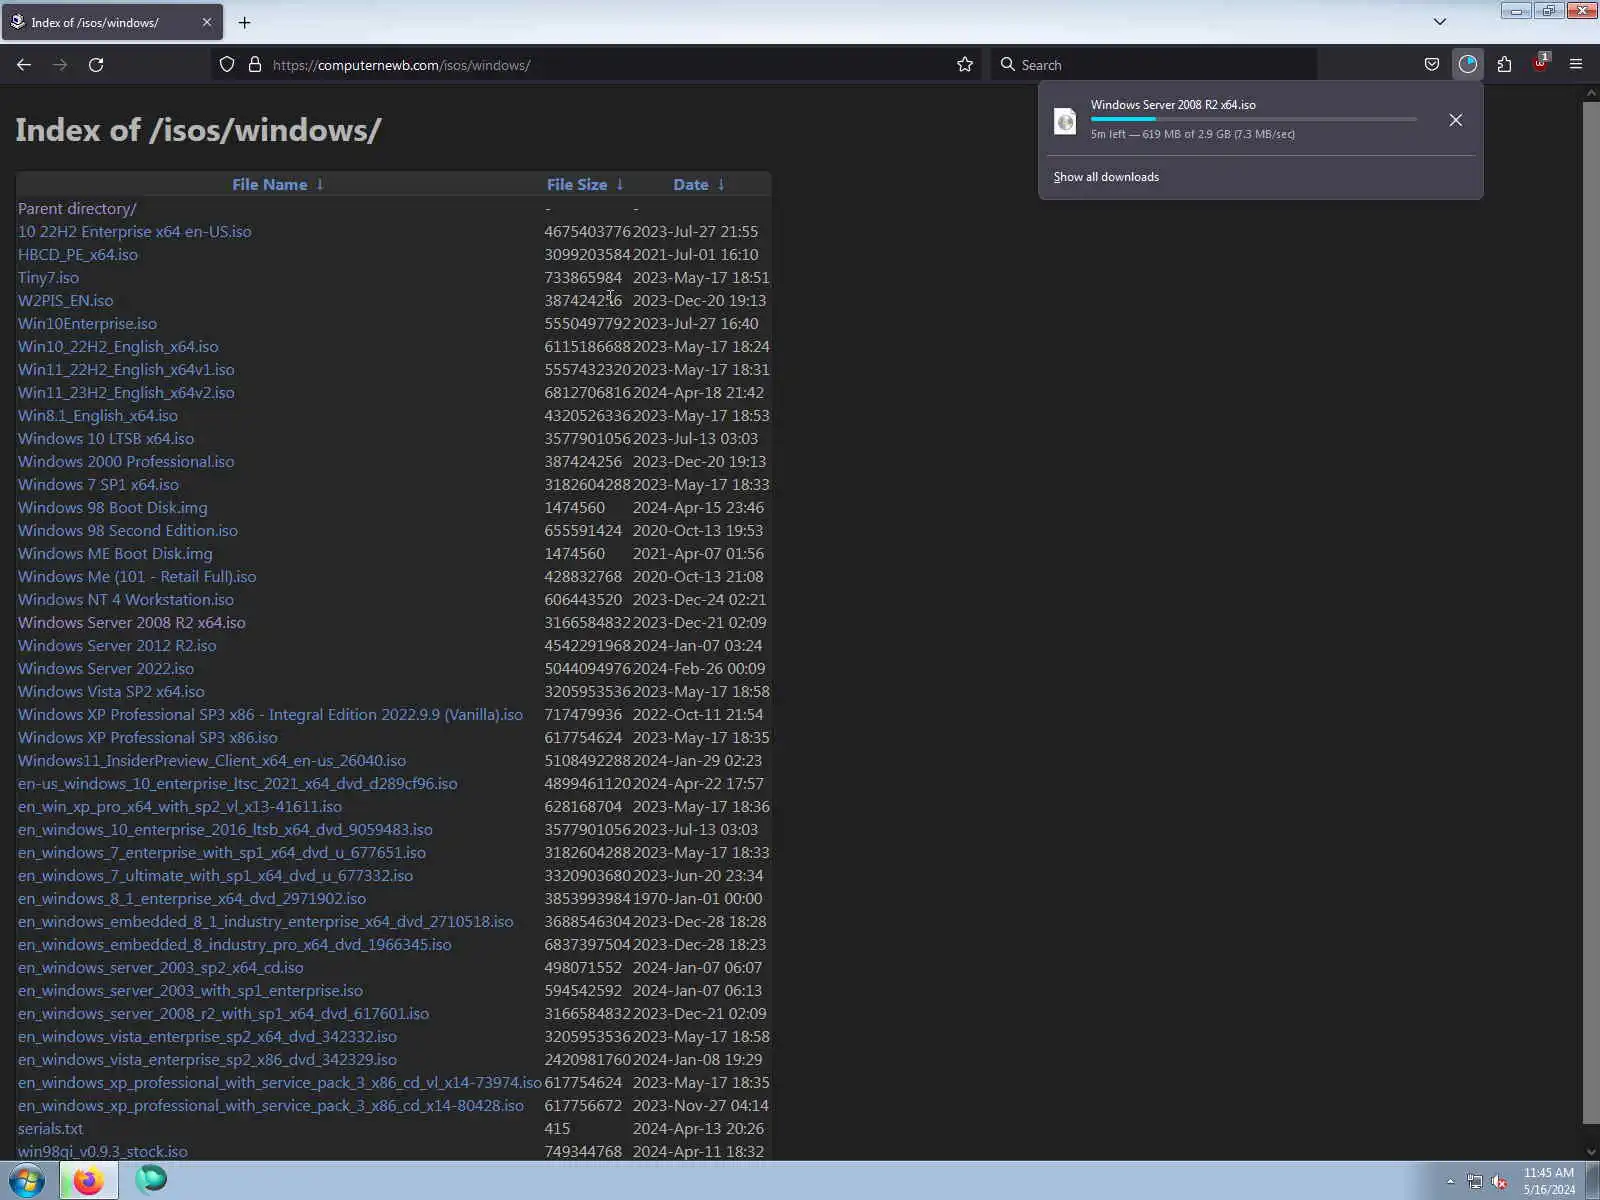Select the Index of /isos/windows/ tab

coord(112,22)
